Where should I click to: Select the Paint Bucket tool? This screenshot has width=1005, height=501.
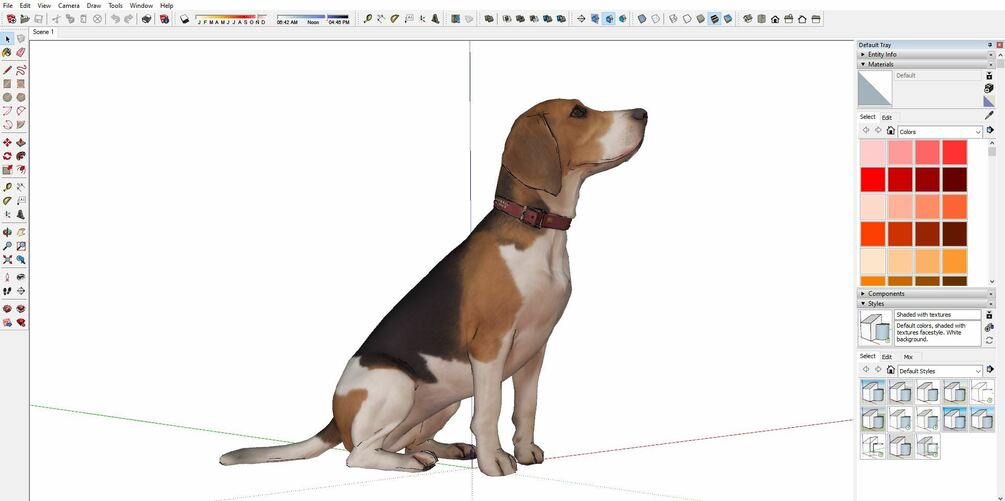click(x=7, y=53)
